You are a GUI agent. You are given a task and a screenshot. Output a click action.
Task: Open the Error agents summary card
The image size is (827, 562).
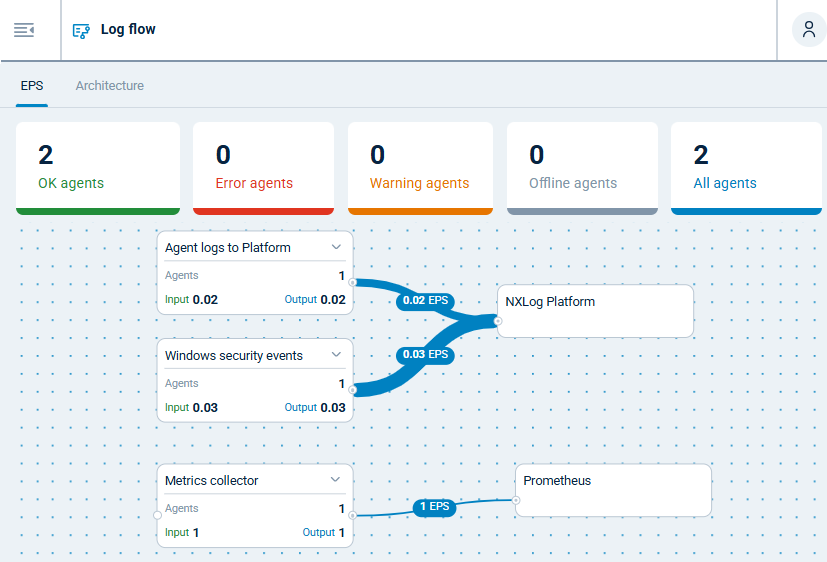point(263,168)
